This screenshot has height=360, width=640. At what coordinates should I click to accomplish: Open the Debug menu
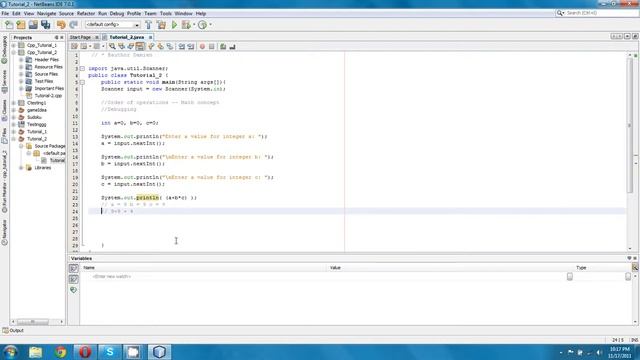coord(117,13)
